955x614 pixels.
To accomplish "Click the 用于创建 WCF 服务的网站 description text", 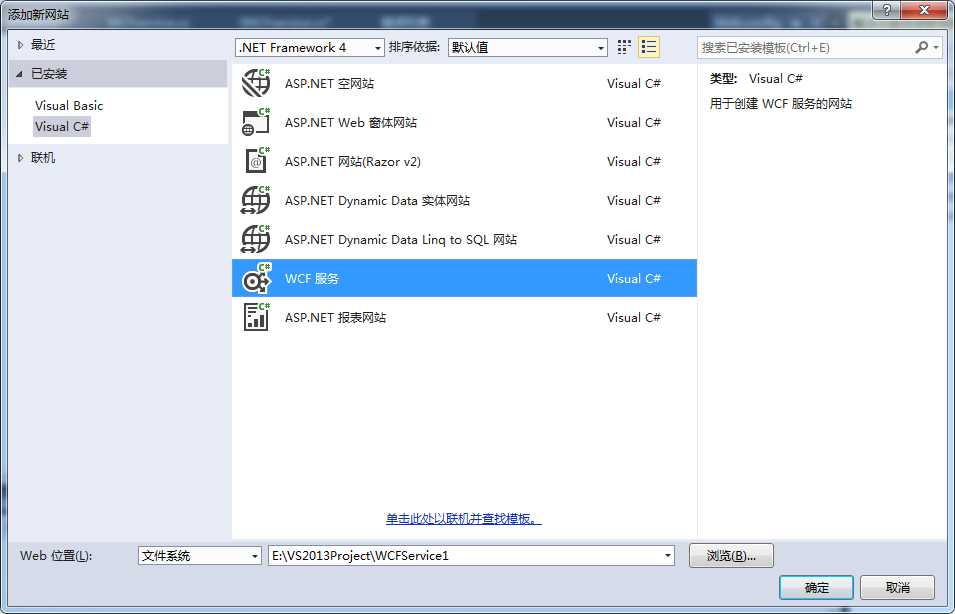I will 781,104.
